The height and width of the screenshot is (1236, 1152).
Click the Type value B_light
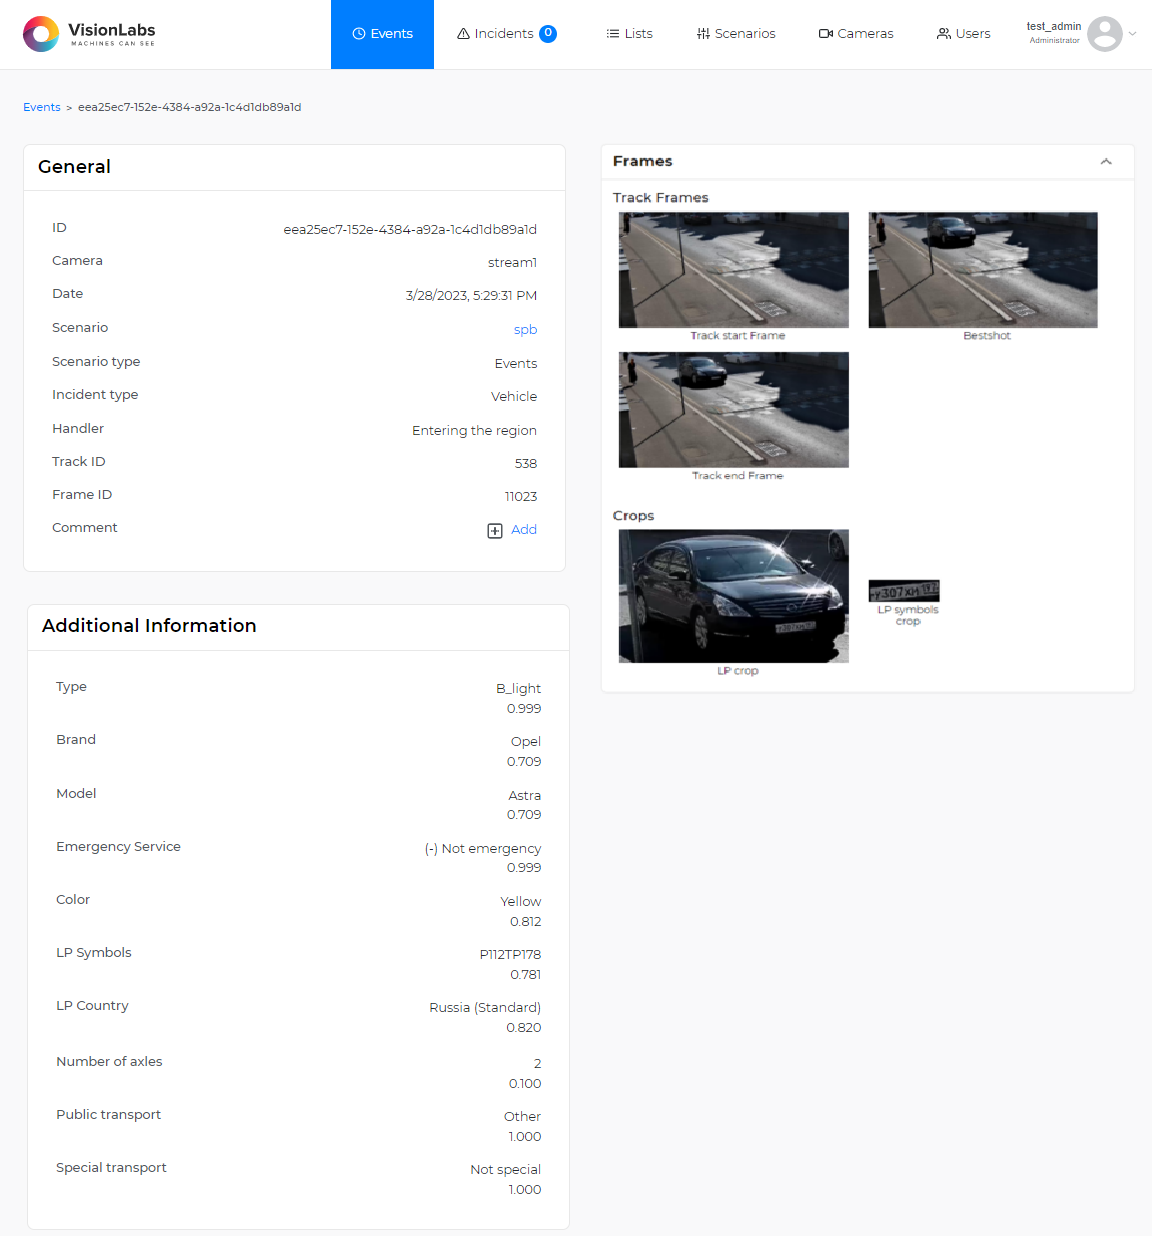(x=518, y=689)
